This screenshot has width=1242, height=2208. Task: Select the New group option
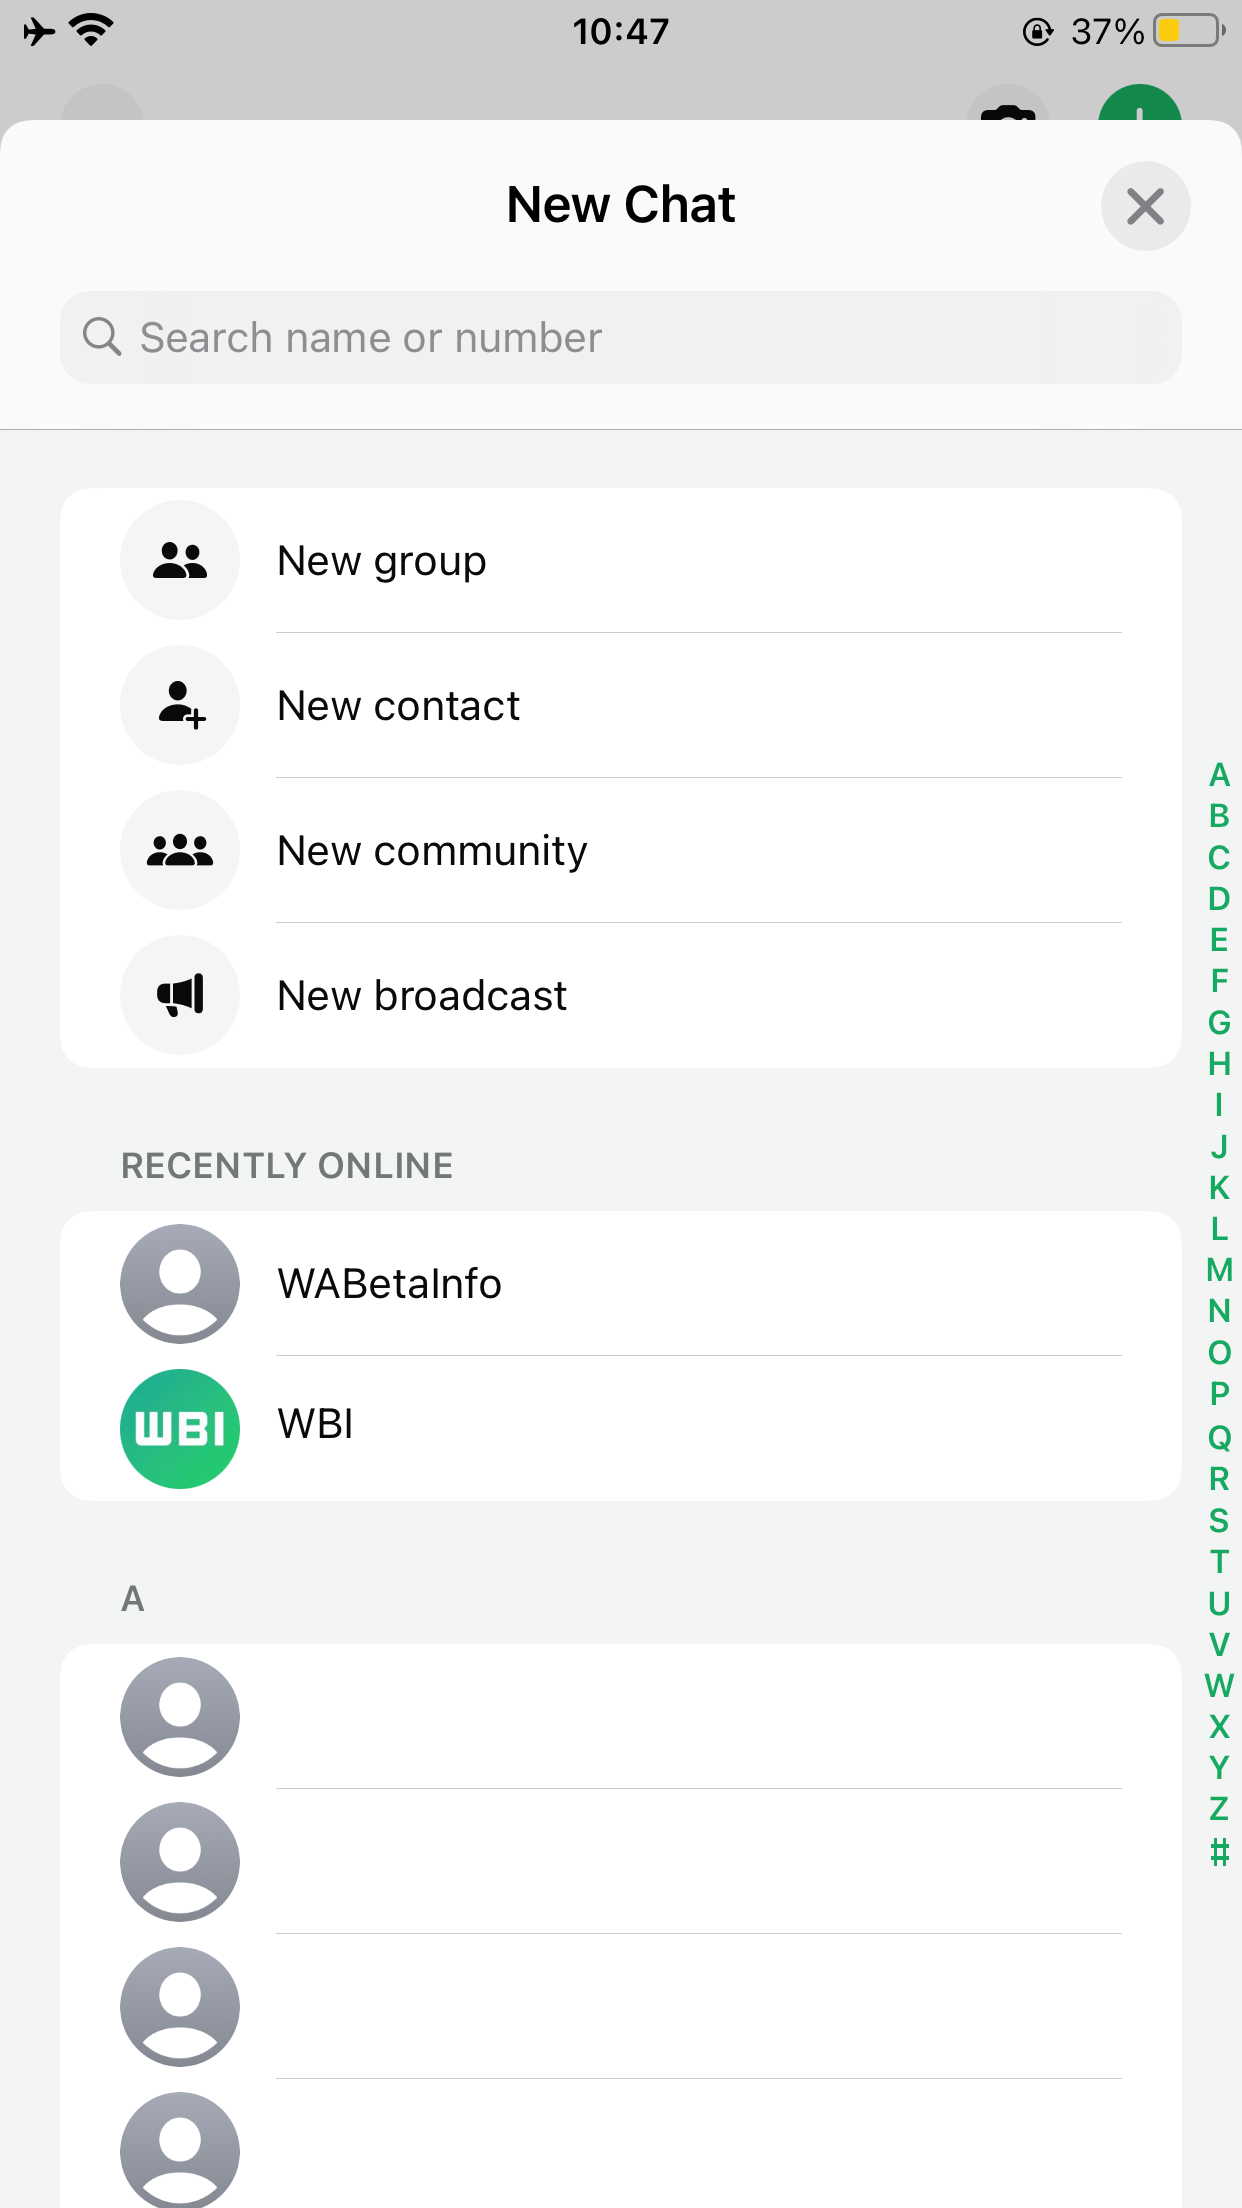(382, 561)
